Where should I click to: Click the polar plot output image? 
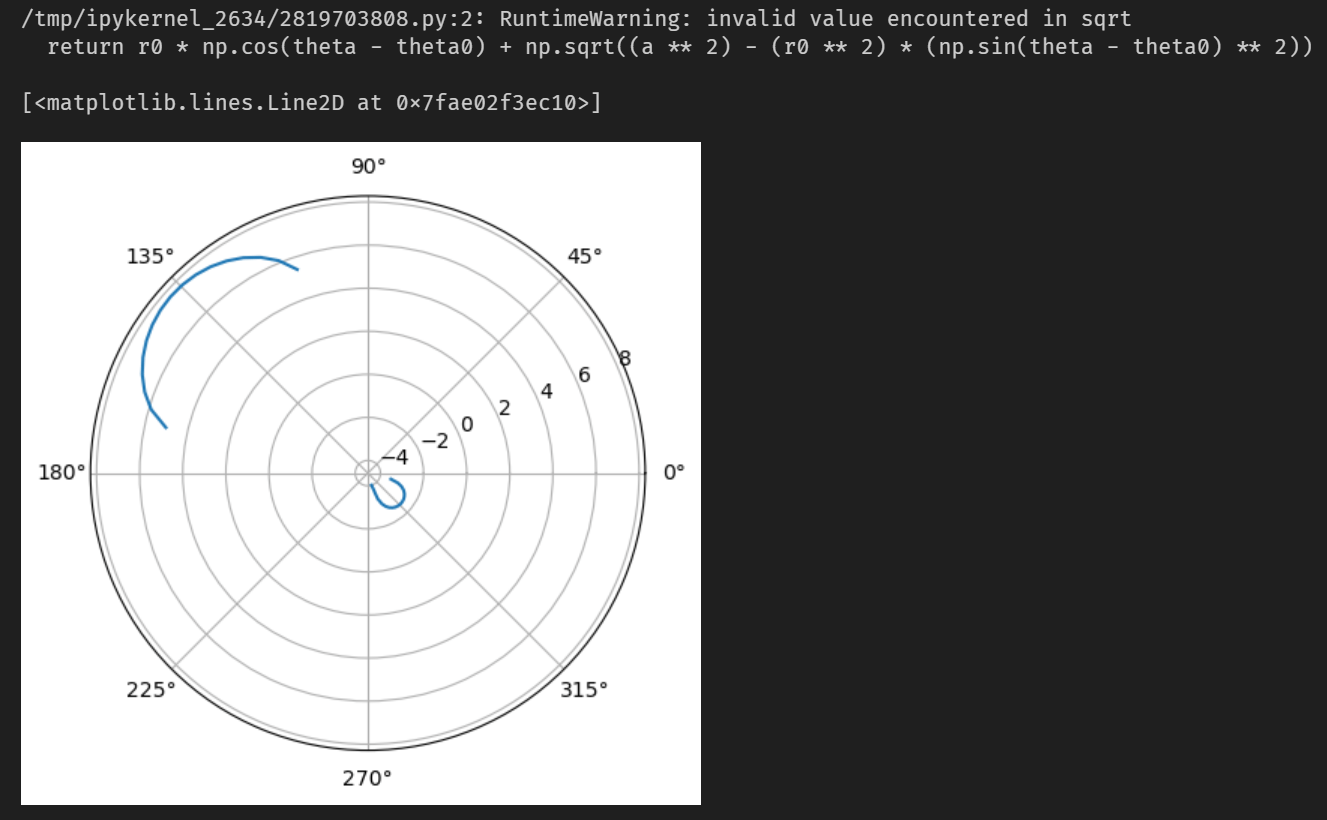(x=361, y=473)
